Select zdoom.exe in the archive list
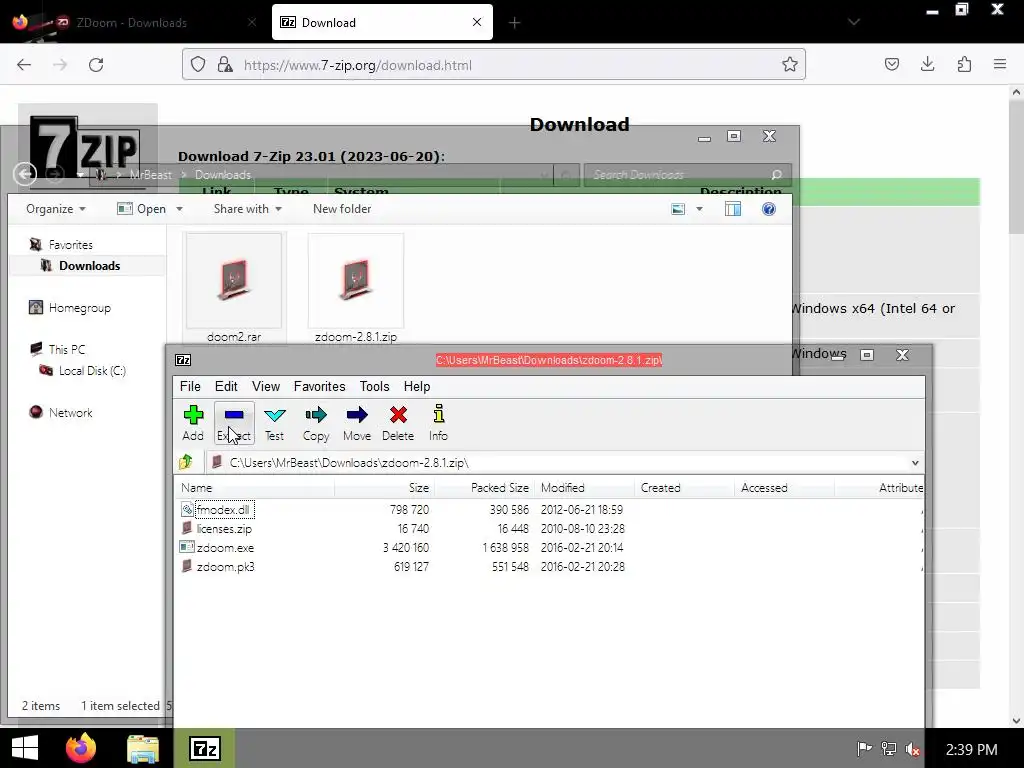The image size is (1024, 768). 225,547
